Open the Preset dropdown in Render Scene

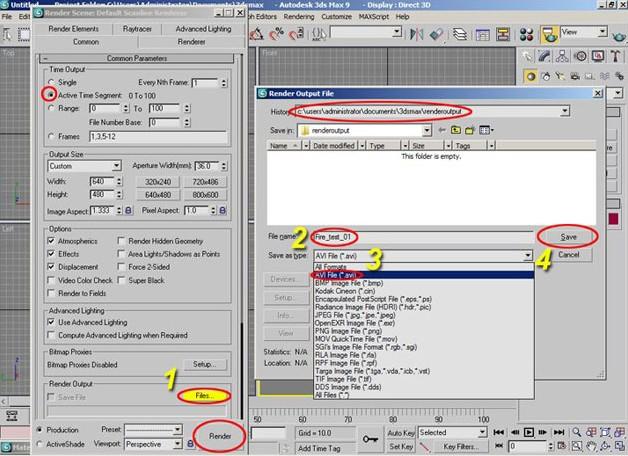pos(177,430)
